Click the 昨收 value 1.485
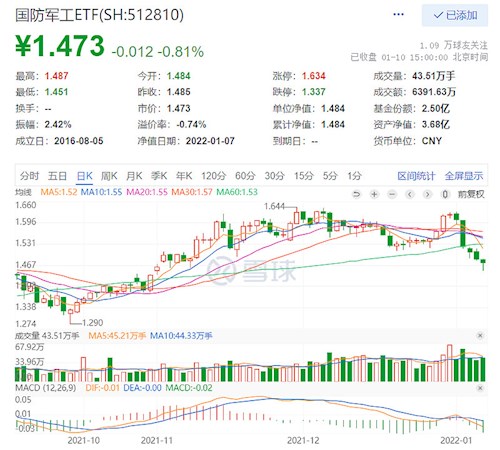Image resolution: width=500 pixels, height=450 pixels. [179, 92]
